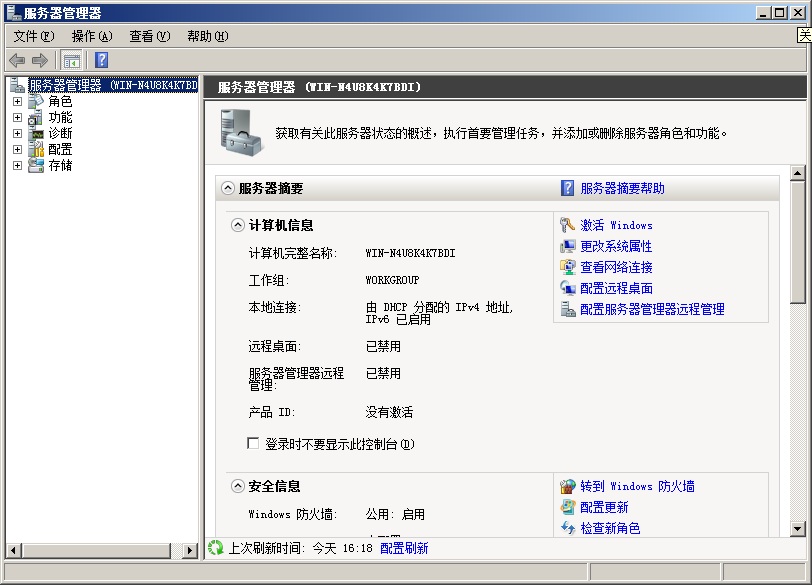The height and width of the screenshot is (585, 812).
Task: Open the 帮助(H) menu
Action: [x=208, y=36]
